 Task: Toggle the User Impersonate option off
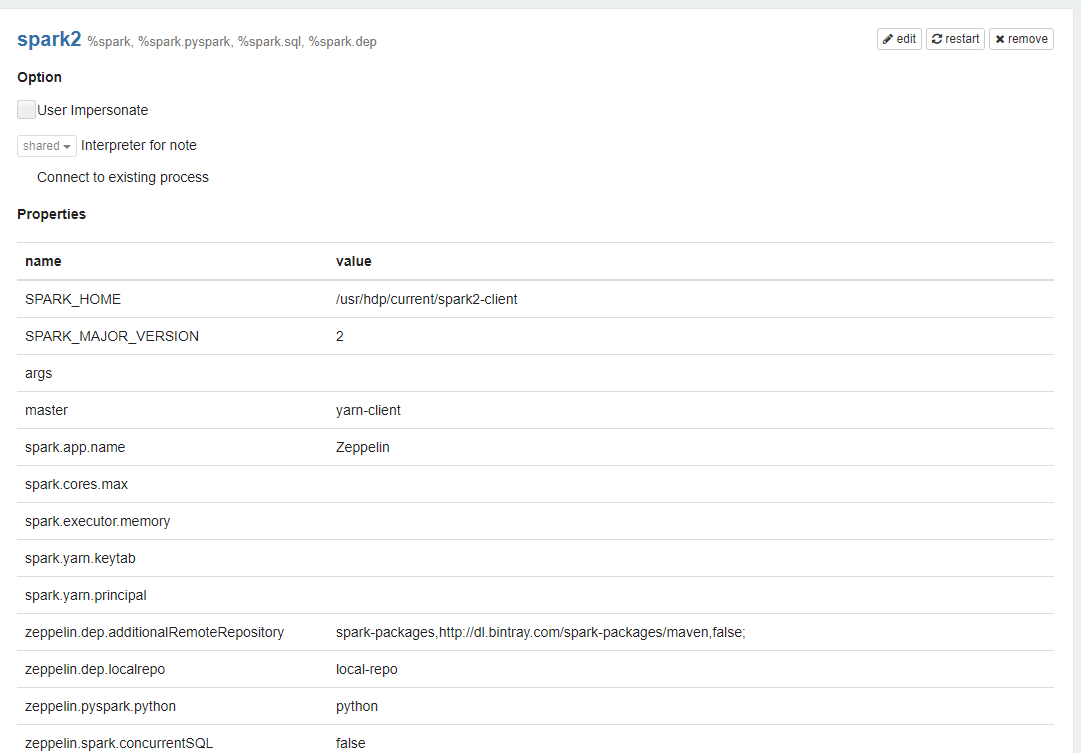(26, 109)
